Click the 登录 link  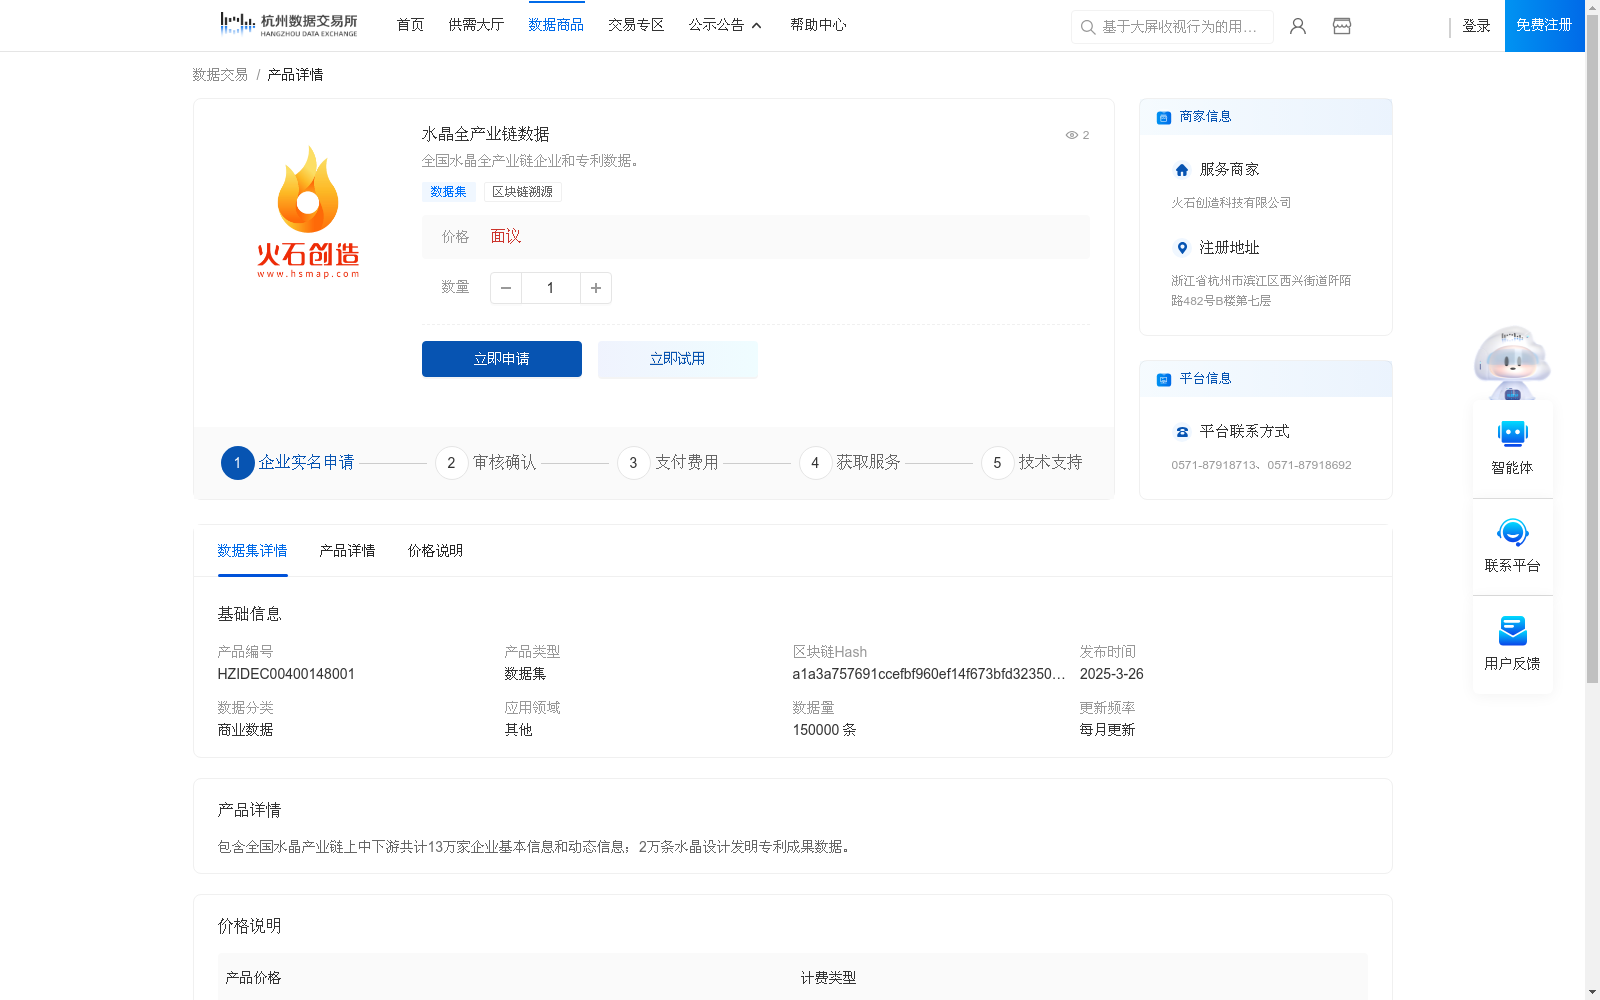pyautogui.click(x=1476, y=26)
